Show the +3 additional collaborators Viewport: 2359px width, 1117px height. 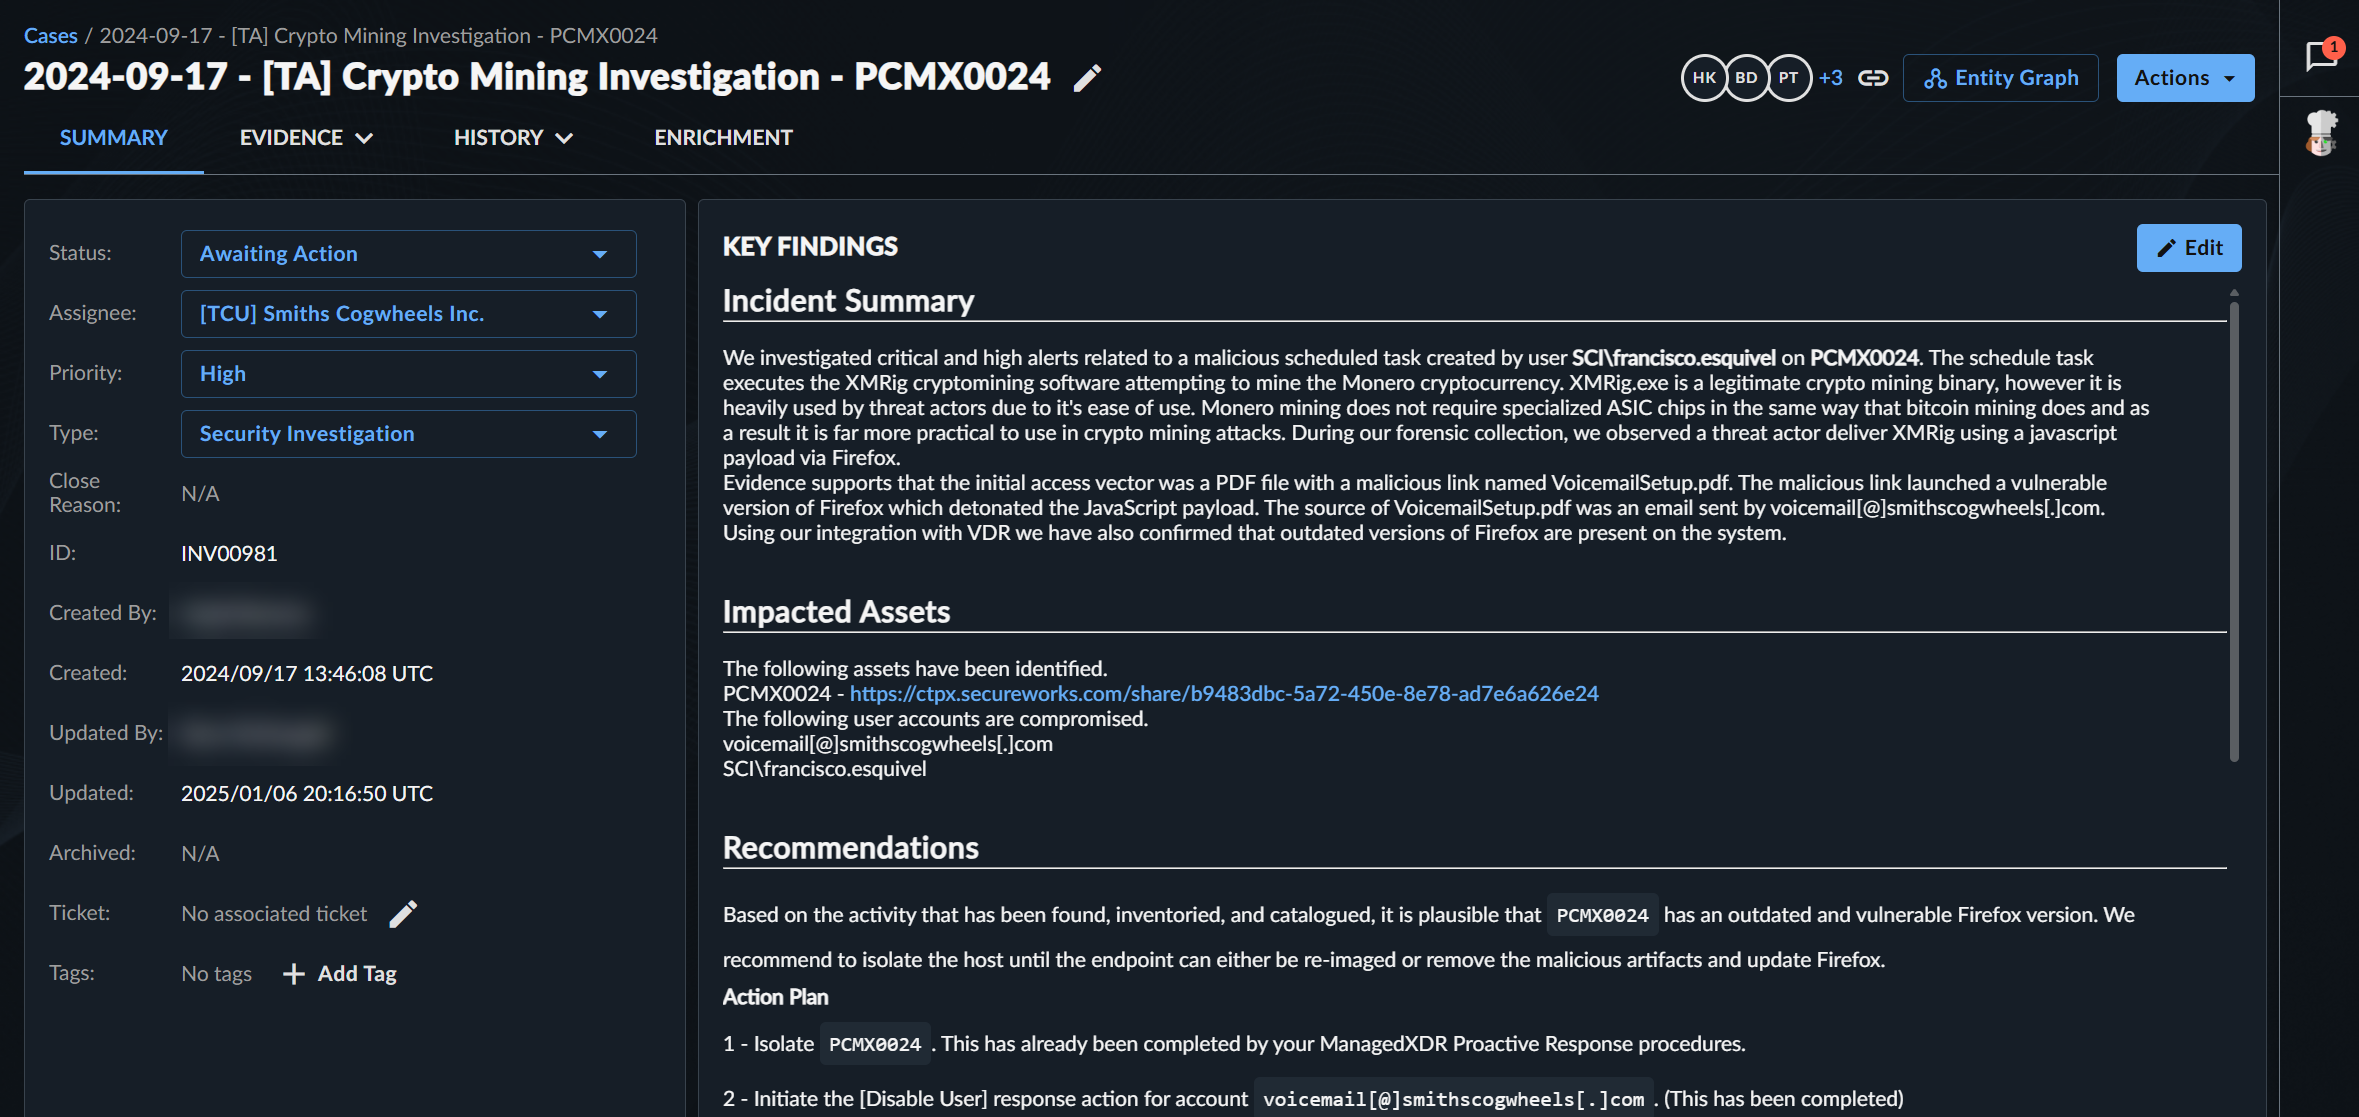click(1830, 78)
